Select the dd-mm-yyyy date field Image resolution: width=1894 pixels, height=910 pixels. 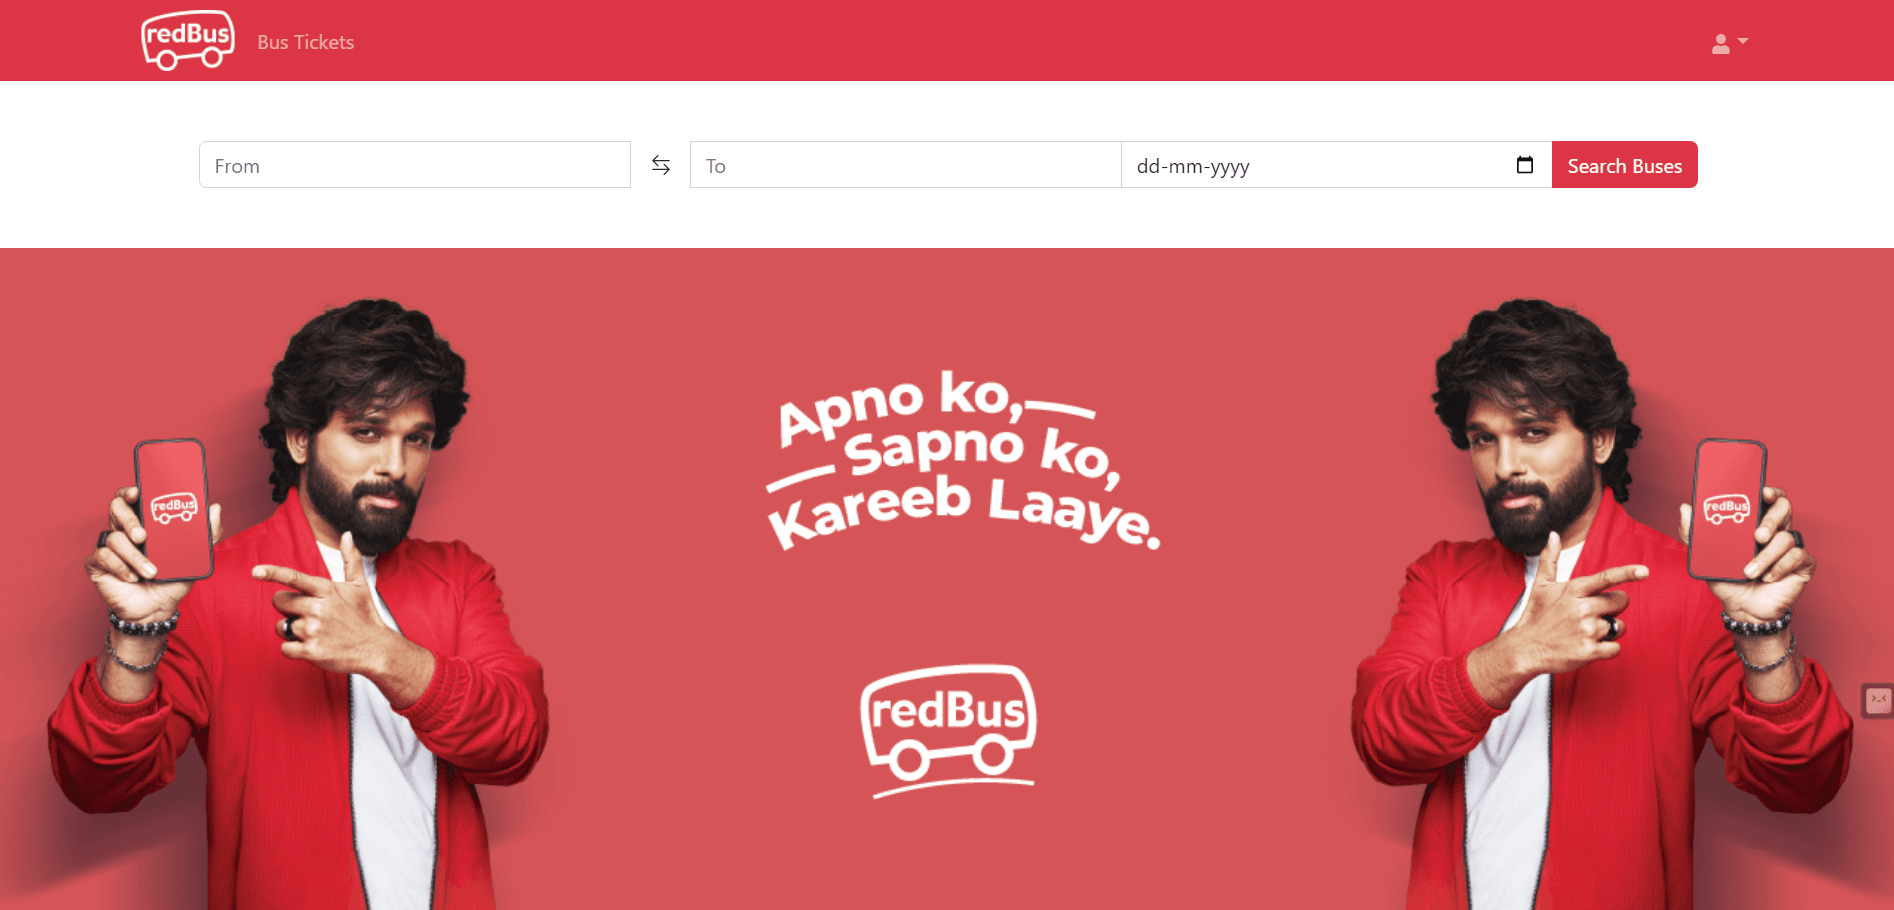click(x=1336, y=165)
